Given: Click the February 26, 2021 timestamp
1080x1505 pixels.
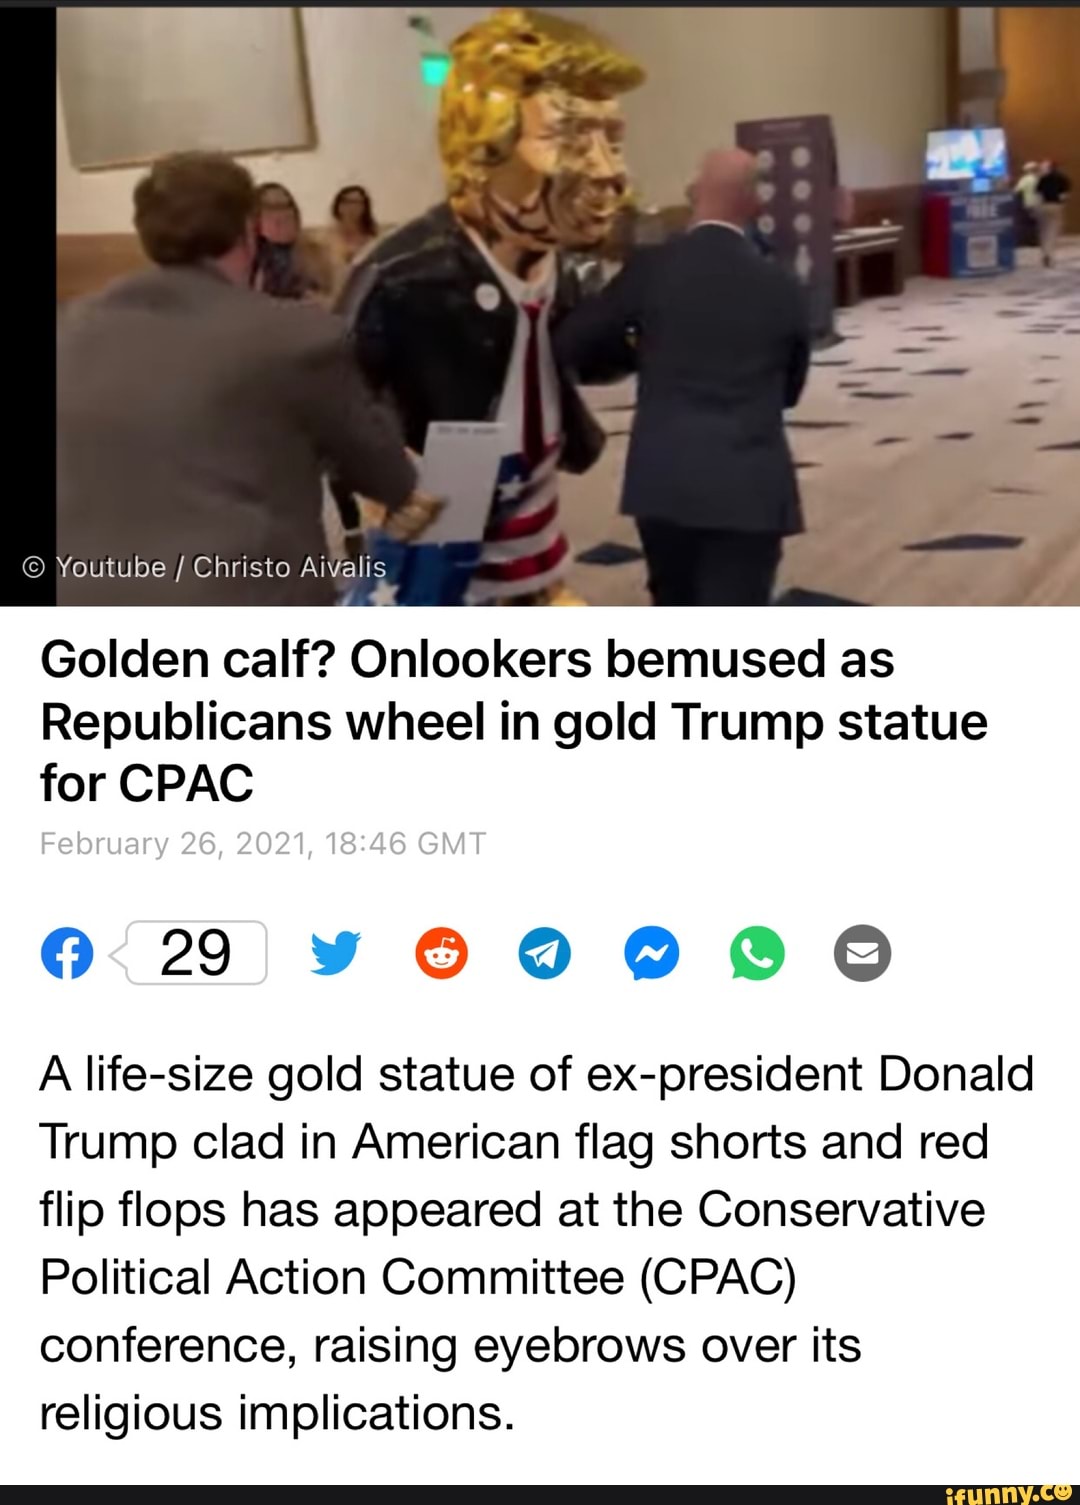Looking at the screenshot, I should click(263, 843).
